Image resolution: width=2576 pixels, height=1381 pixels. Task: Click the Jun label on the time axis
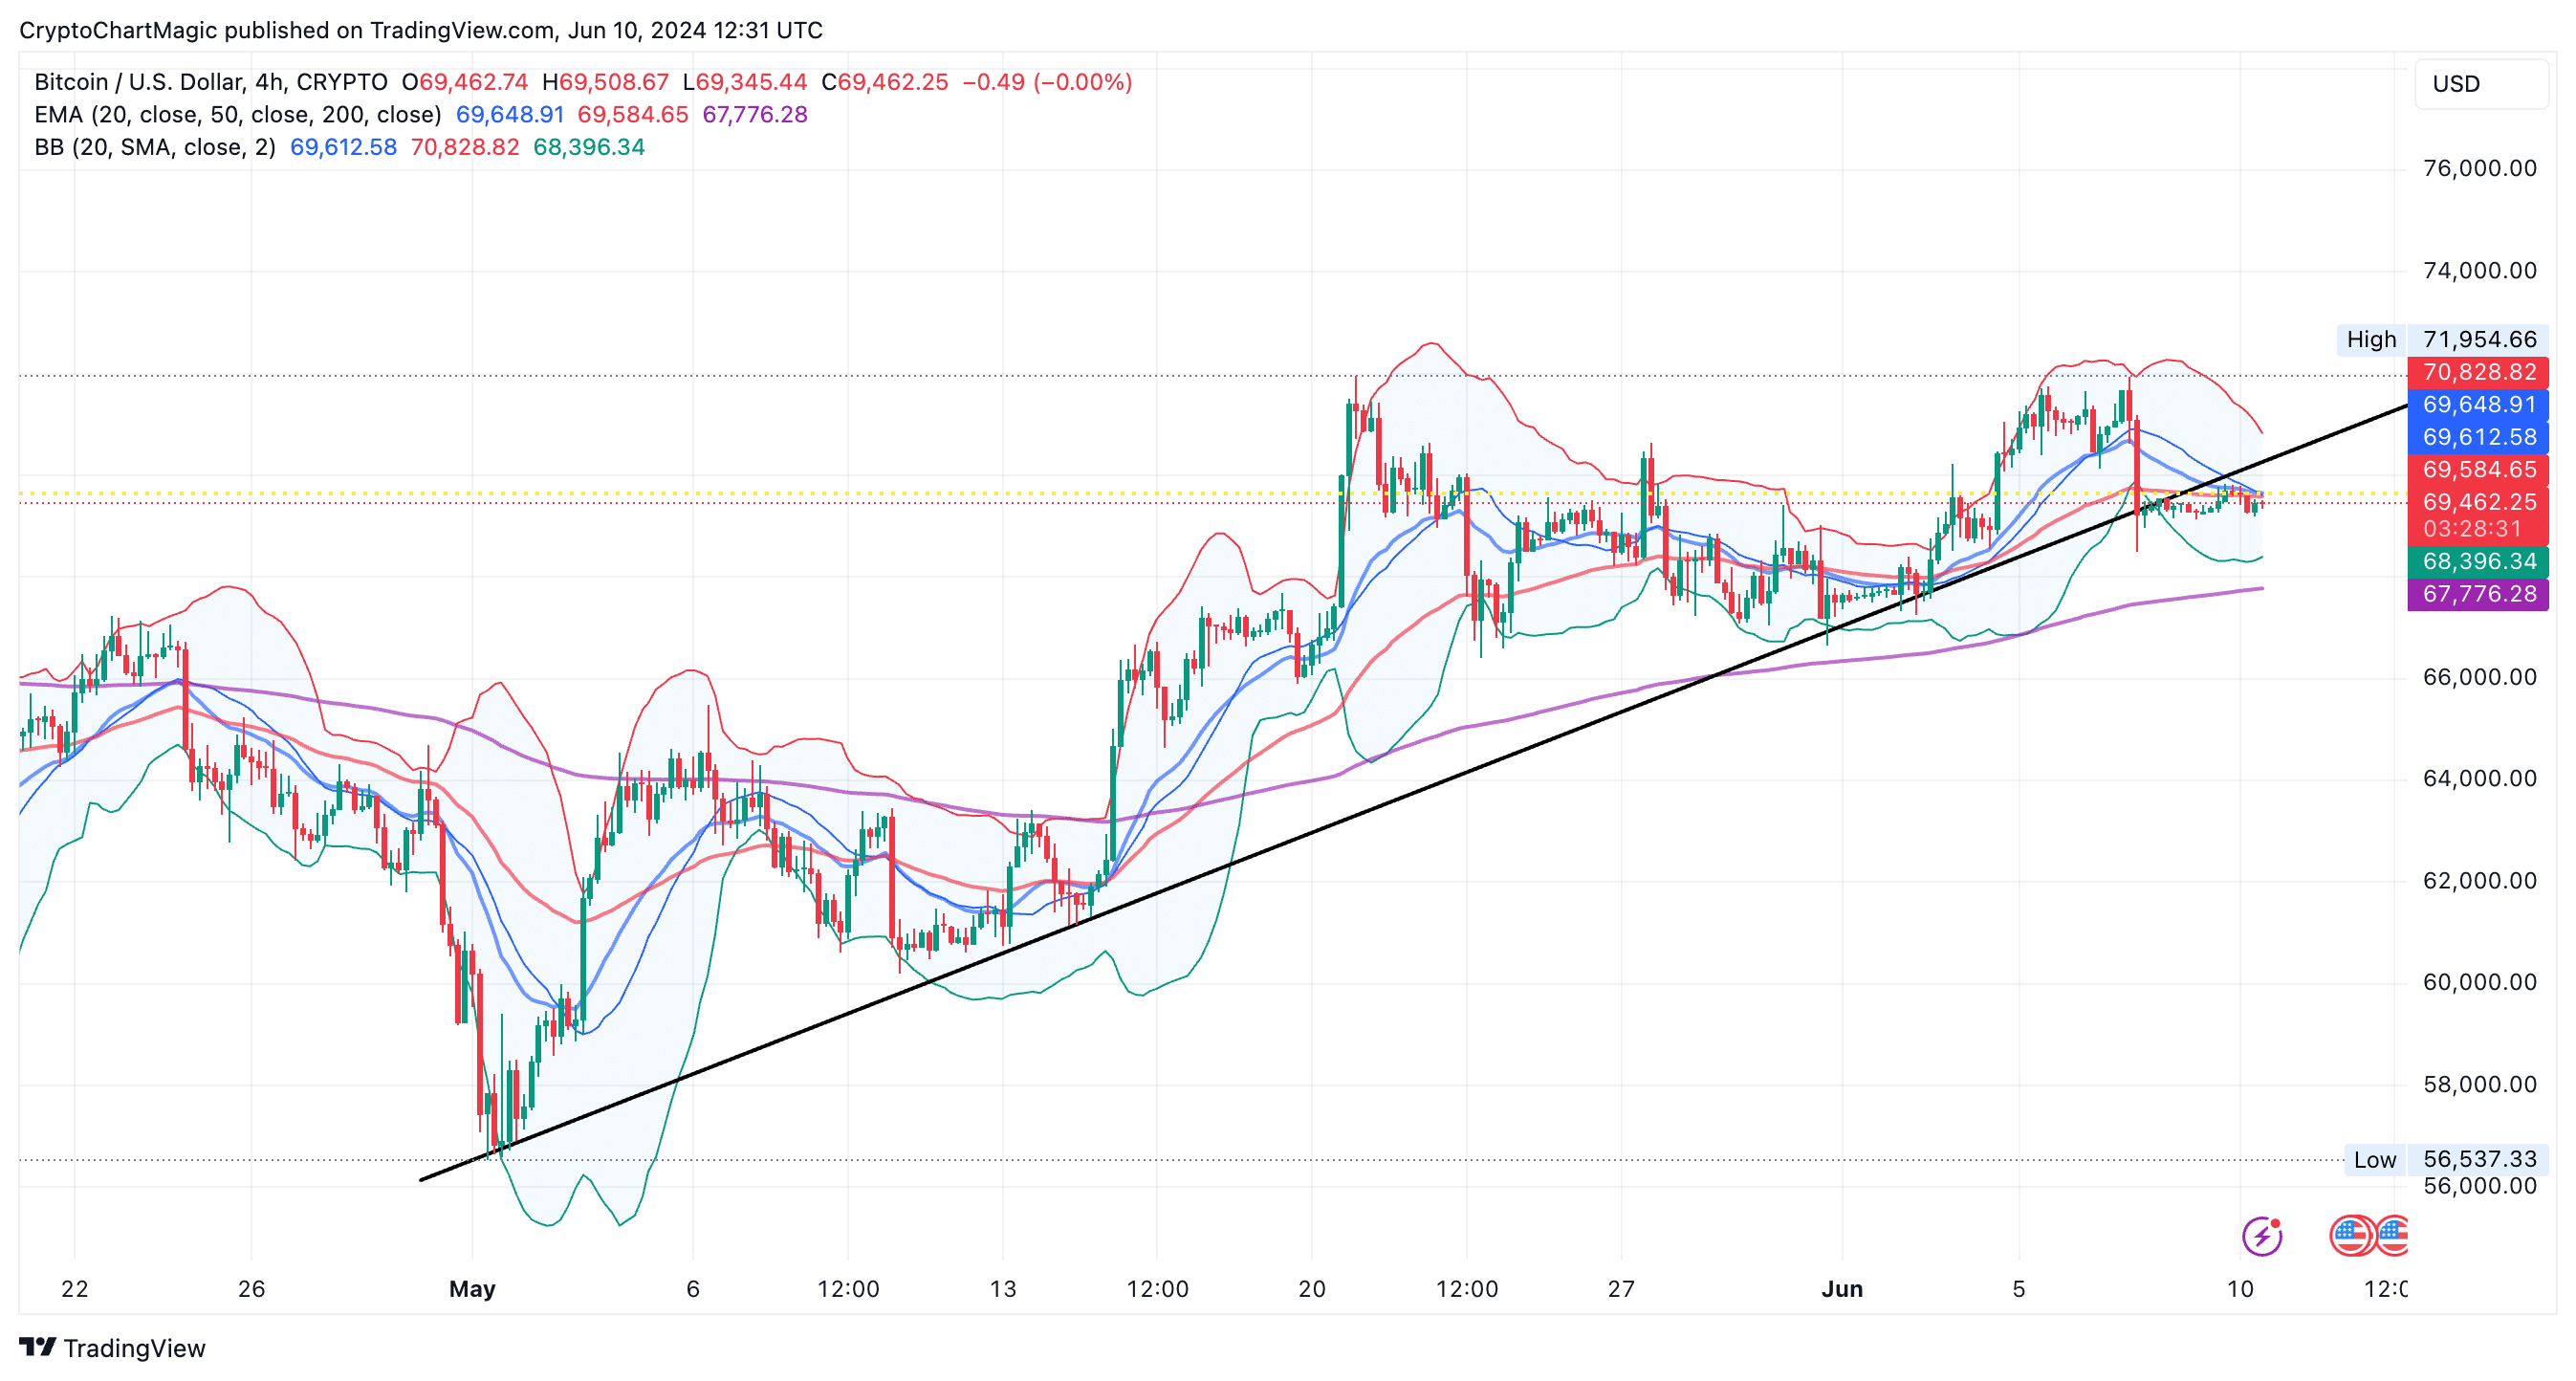point(1842,1289)
